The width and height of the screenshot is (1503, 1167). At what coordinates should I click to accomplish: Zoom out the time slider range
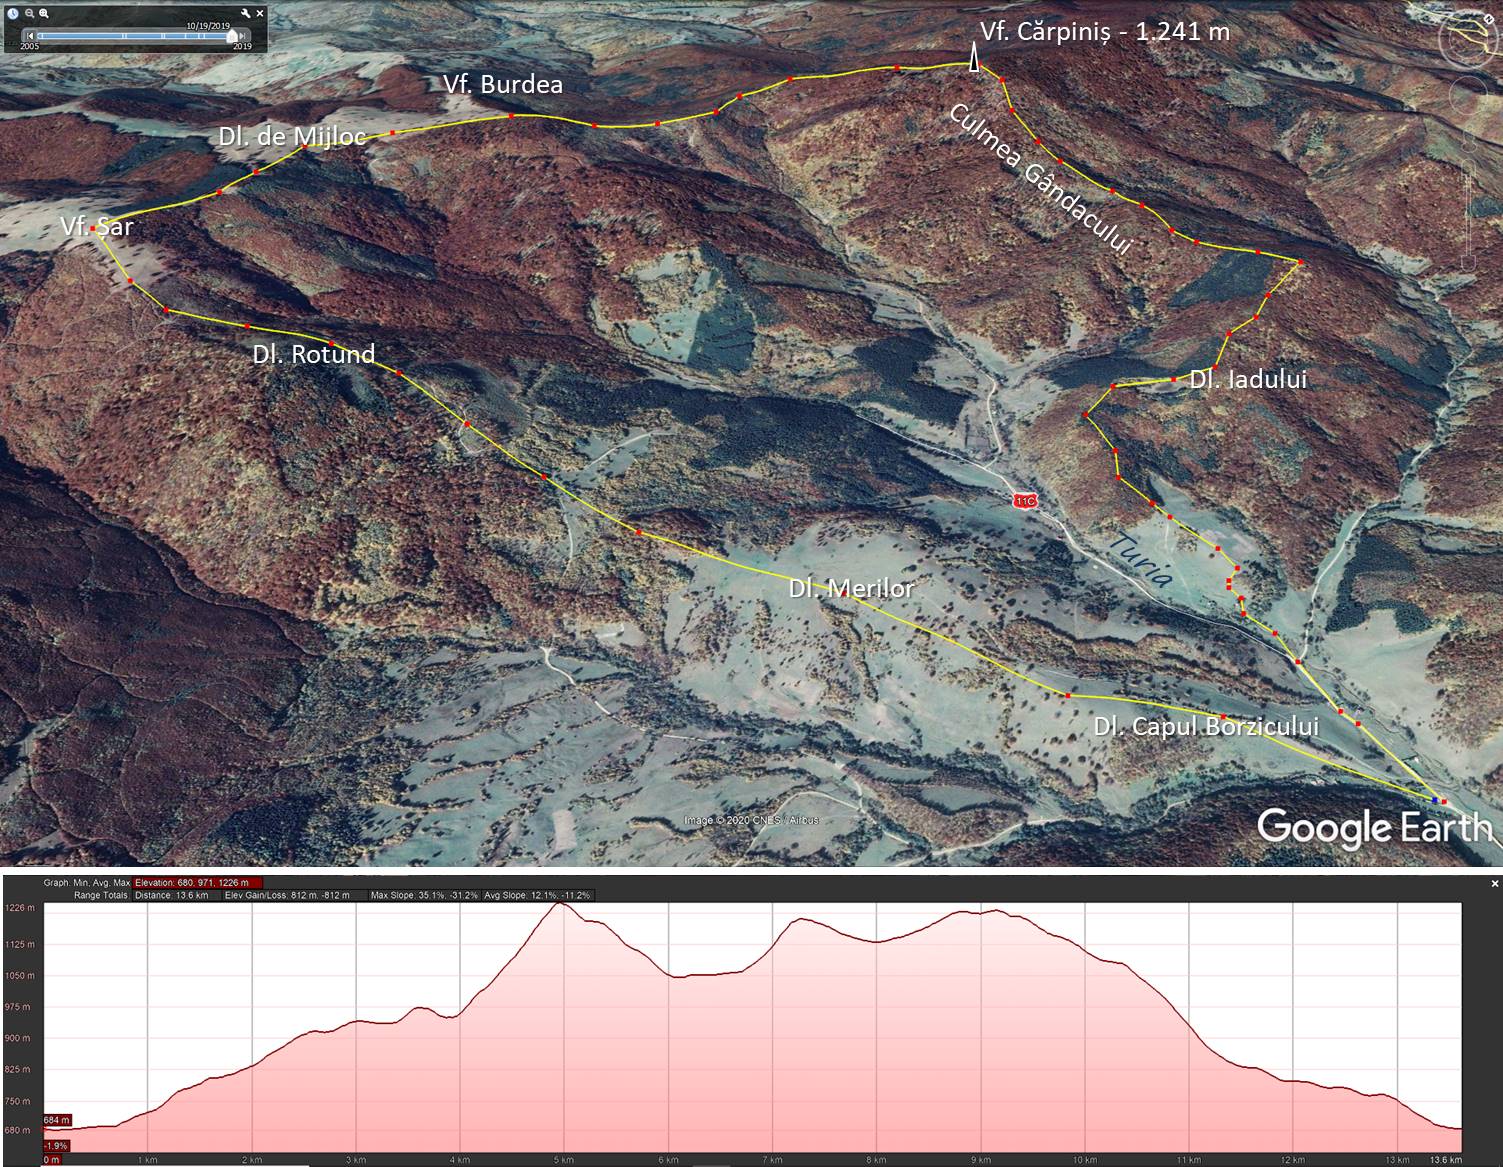[x=30, y=13]
